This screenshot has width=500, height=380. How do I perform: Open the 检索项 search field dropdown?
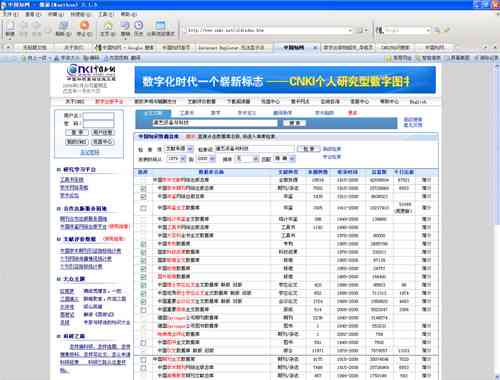click(x=190, y=149)
